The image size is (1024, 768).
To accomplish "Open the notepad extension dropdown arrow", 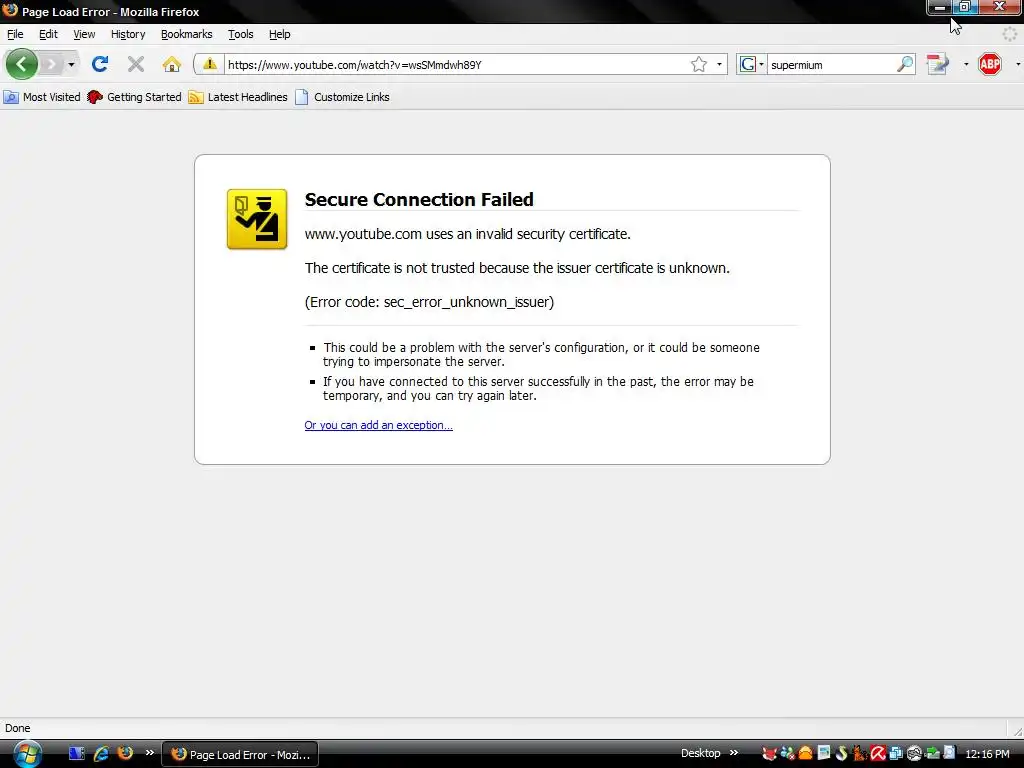I will coord(966,65).
